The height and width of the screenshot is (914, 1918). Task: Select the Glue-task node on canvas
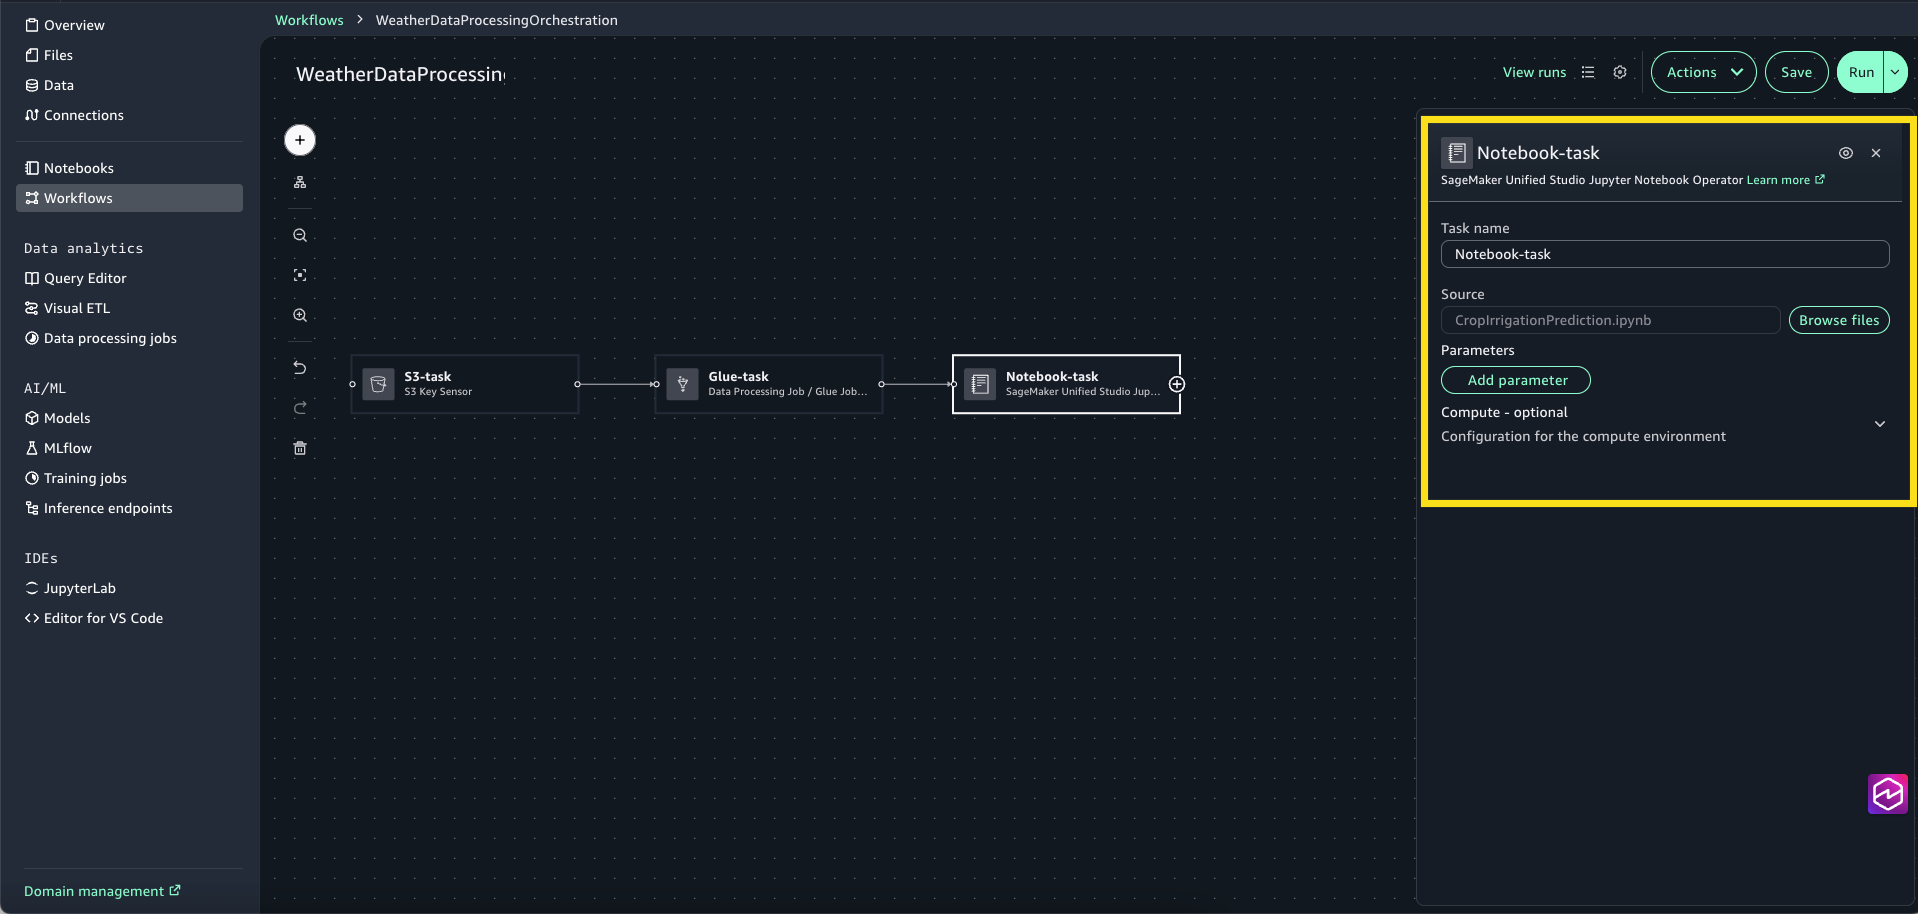768,384
